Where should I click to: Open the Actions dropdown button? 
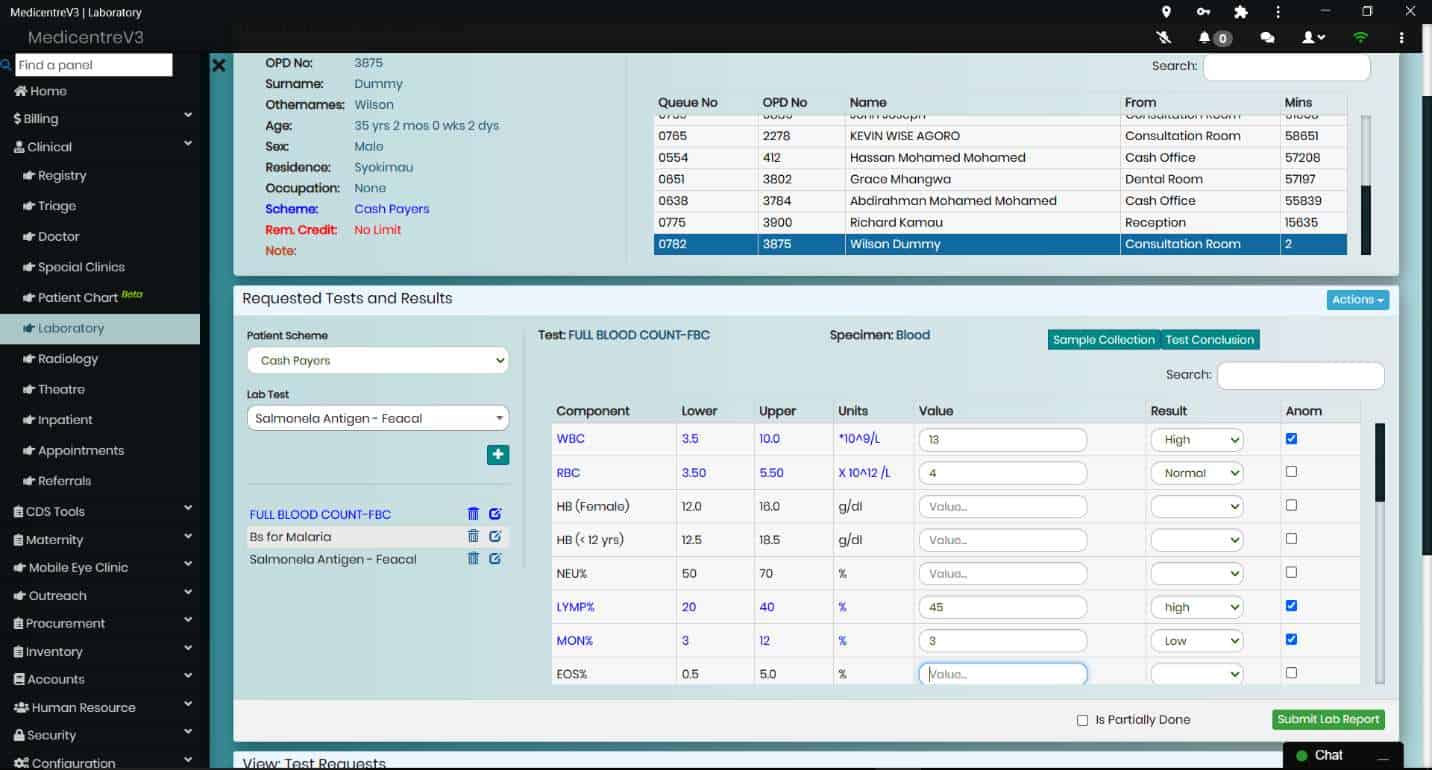coord(1358,299)
